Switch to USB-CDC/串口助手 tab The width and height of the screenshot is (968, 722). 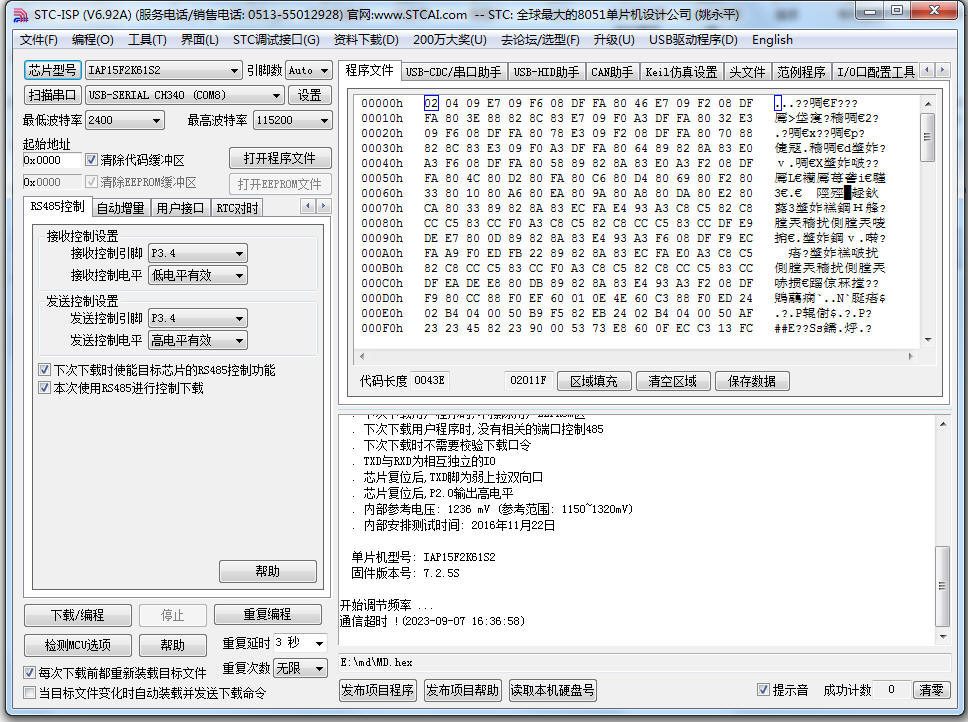[453, 72]
